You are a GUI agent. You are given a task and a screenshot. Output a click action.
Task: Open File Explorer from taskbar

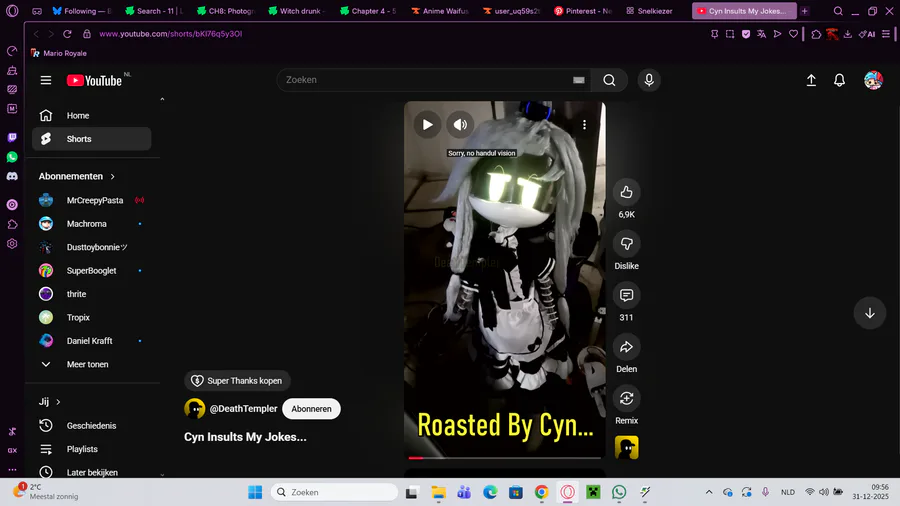point(439,492)
